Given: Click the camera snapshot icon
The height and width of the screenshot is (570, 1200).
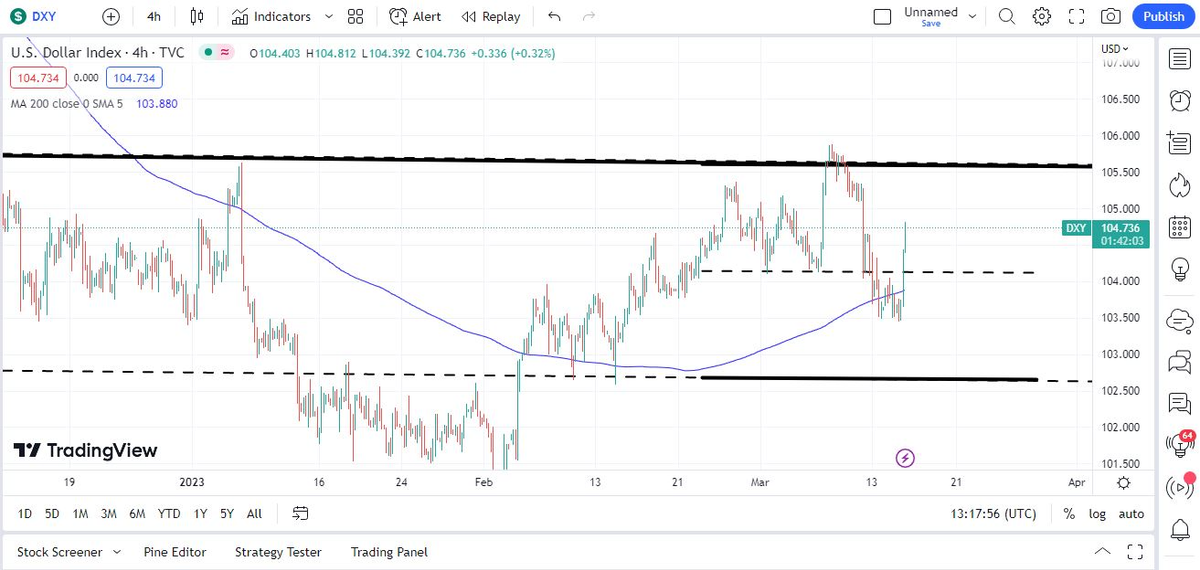Looking at the screenshot, I should pos(1111,16).
